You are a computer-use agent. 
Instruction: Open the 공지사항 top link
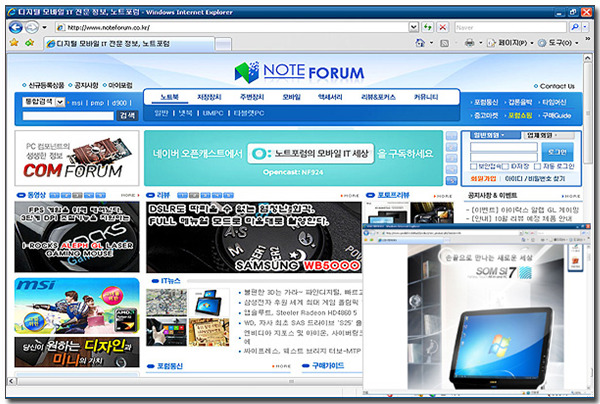pyautogui.click(x=84, y=85)
